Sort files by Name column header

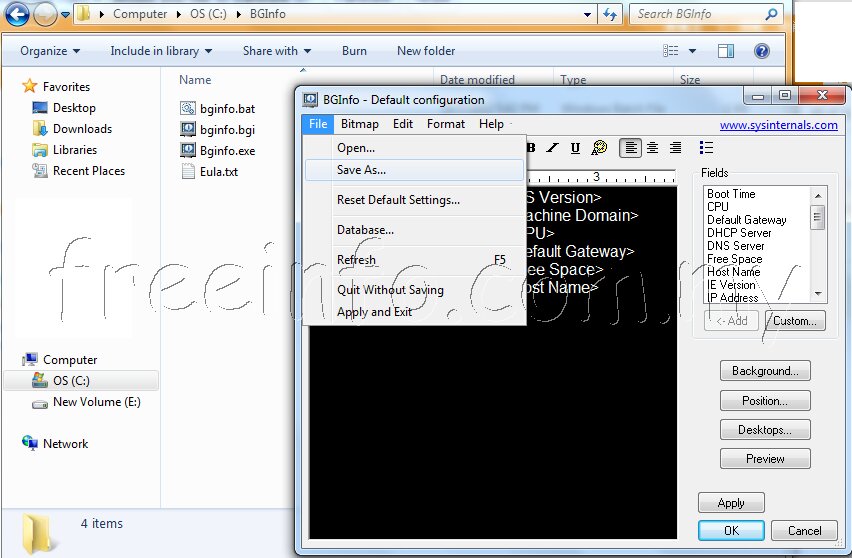195,80
